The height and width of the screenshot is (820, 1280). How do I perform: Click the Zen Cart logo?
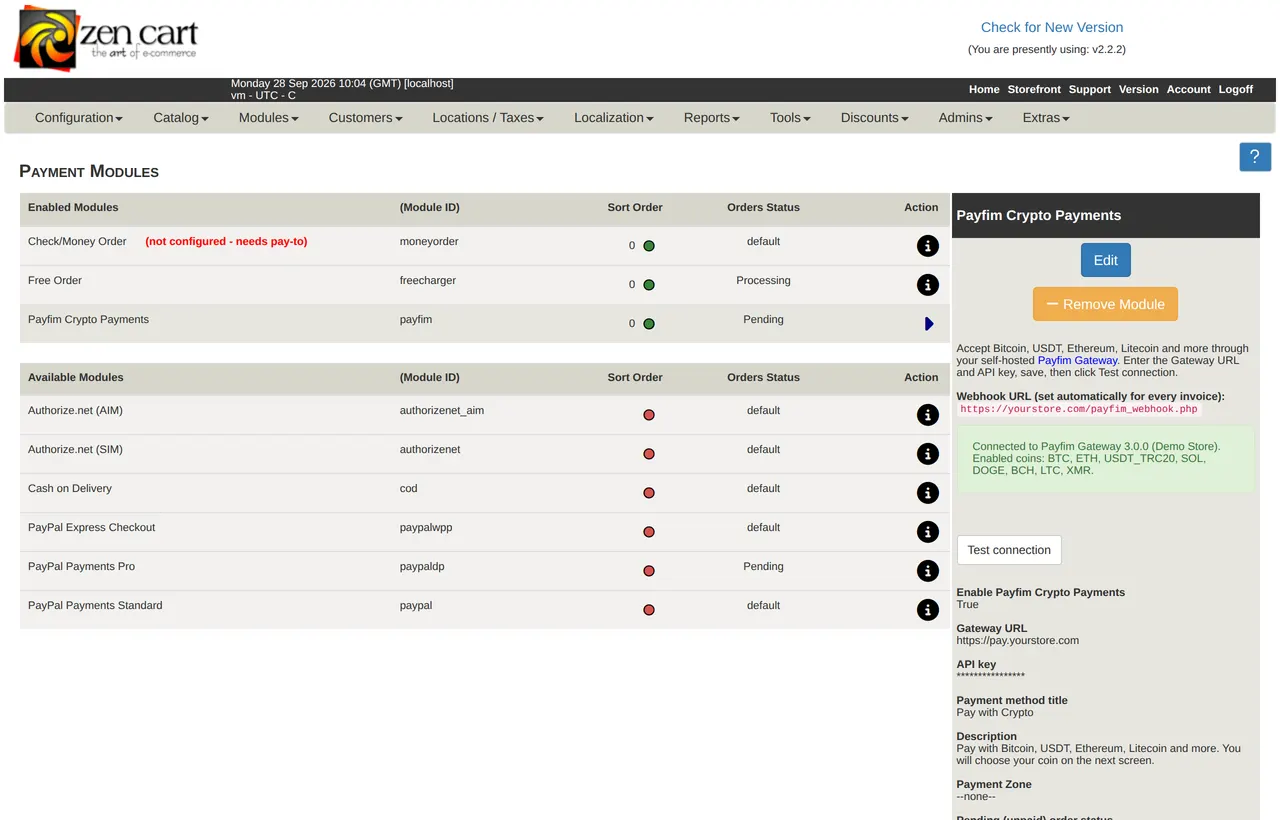coord(105,38)
